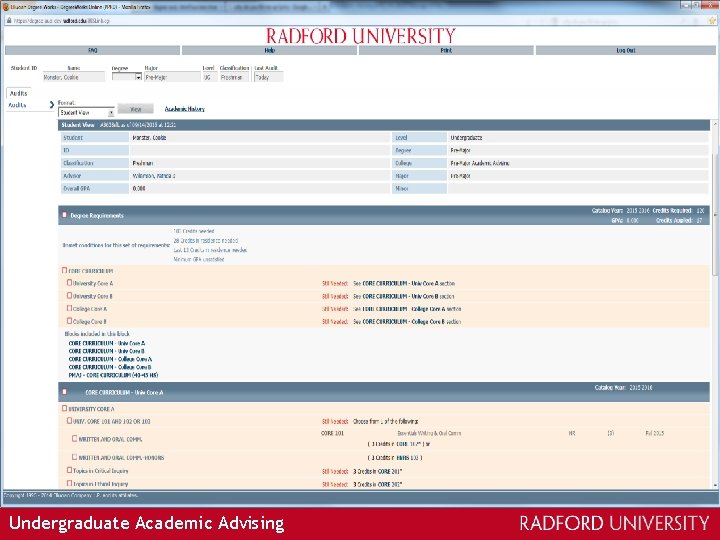Click the Major field showing Pre-Major
Viewport: 720px width, 540px height.
coord(172,78)
